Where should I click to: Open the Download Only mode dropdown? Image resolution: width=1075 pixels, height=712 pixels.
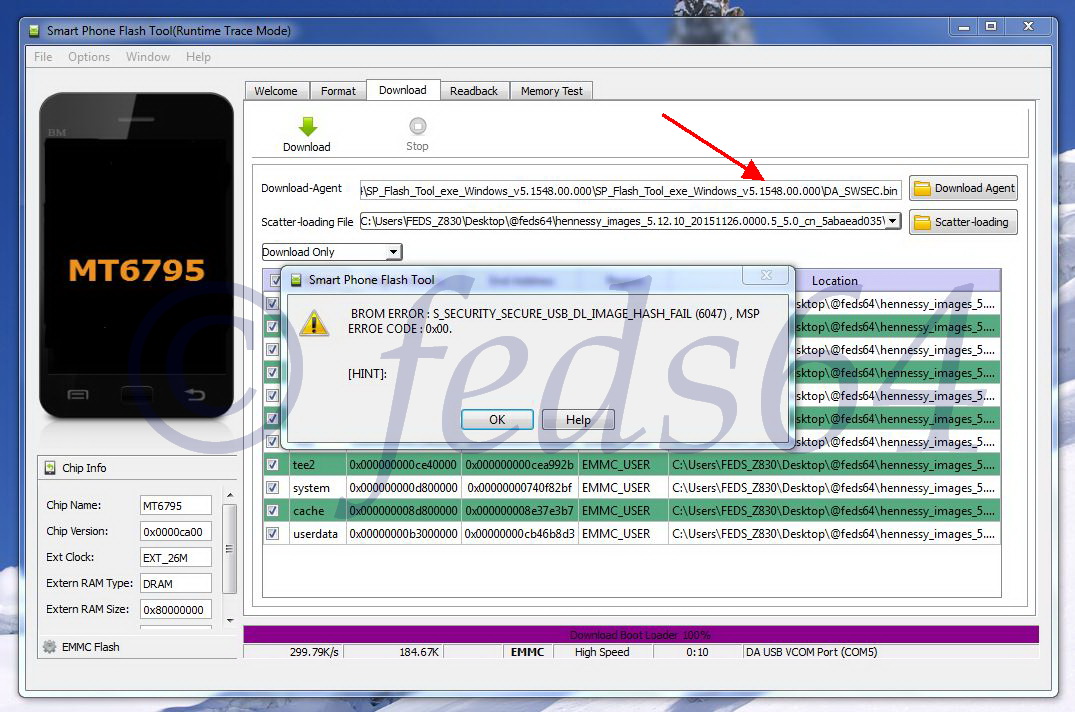coord(394,252)
